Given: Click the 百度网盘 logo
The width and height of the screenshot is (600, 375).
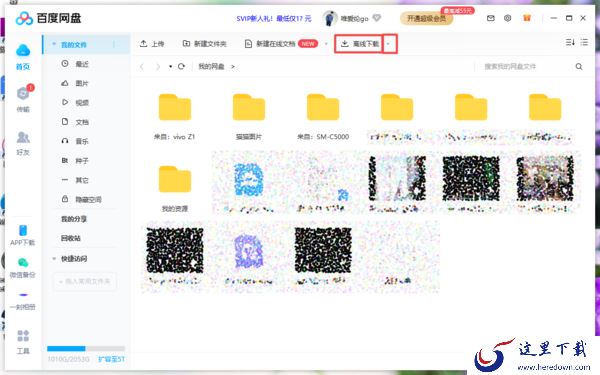Looking at the screenshot, I should [49, 18].
